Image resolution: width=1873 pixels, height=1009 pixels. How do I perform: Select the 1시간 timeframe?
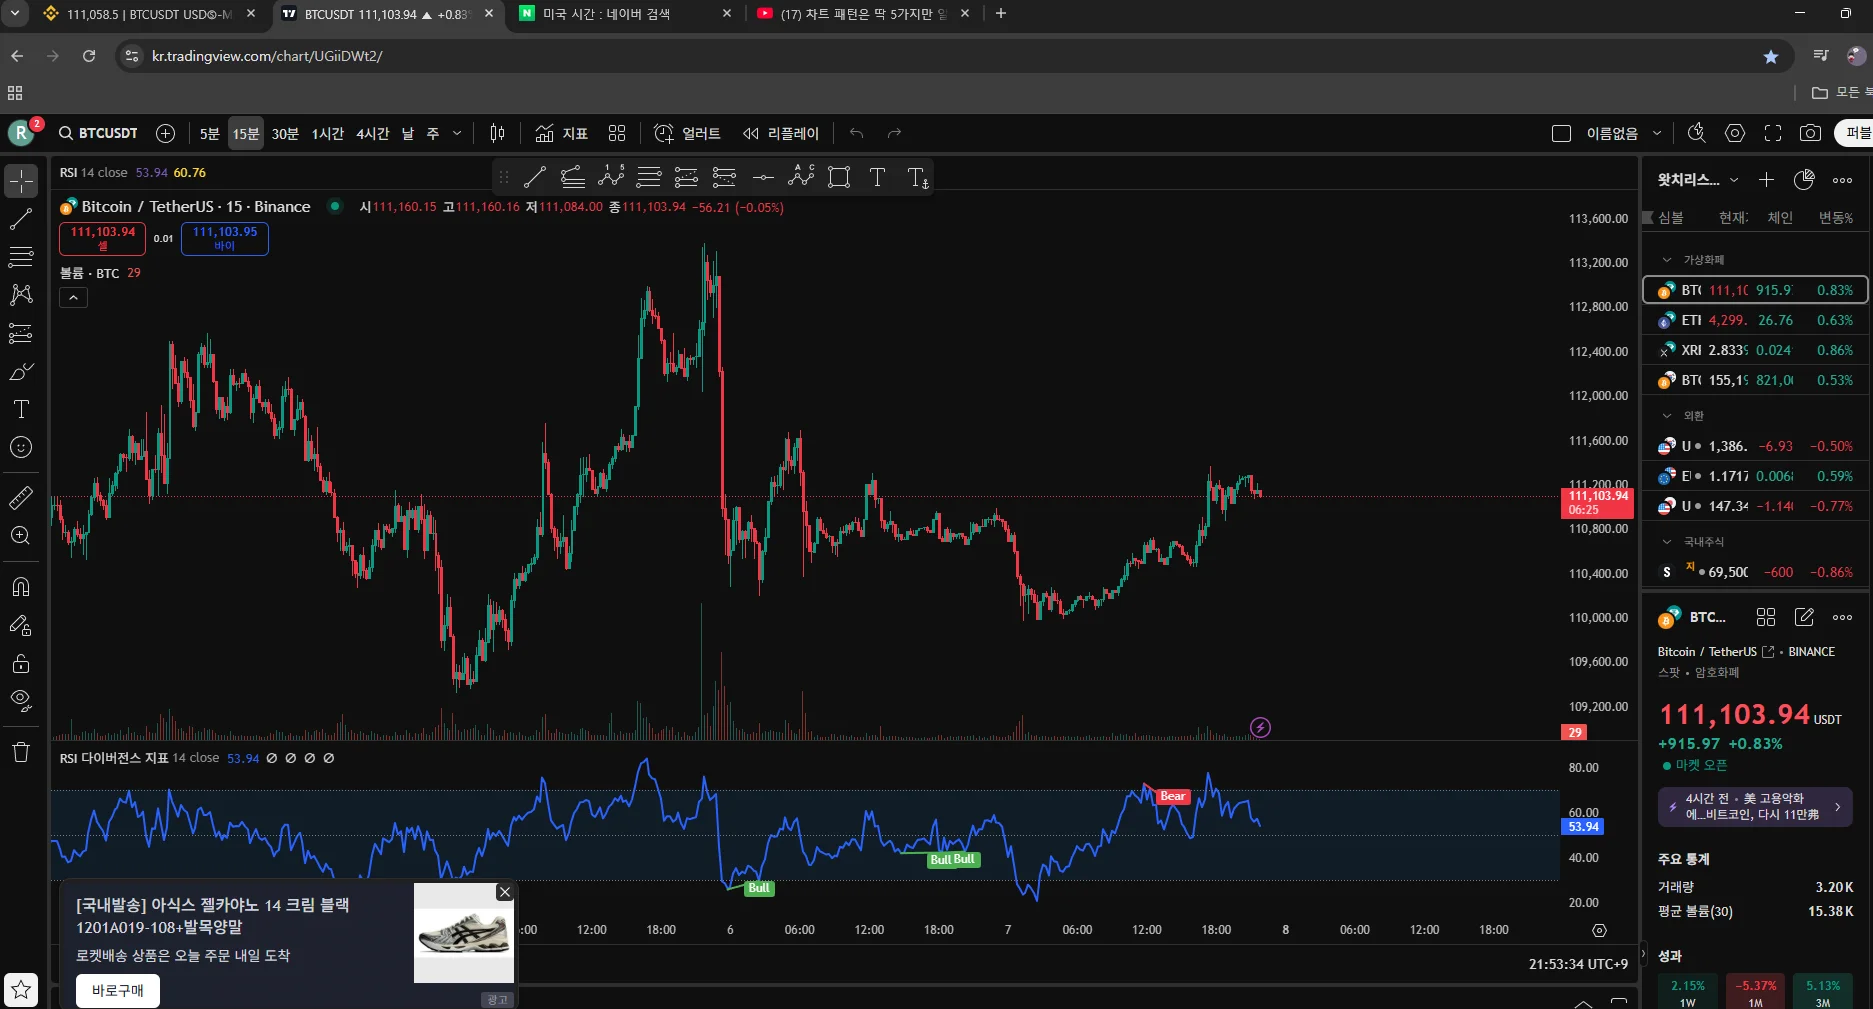click(x=327, y=133)
